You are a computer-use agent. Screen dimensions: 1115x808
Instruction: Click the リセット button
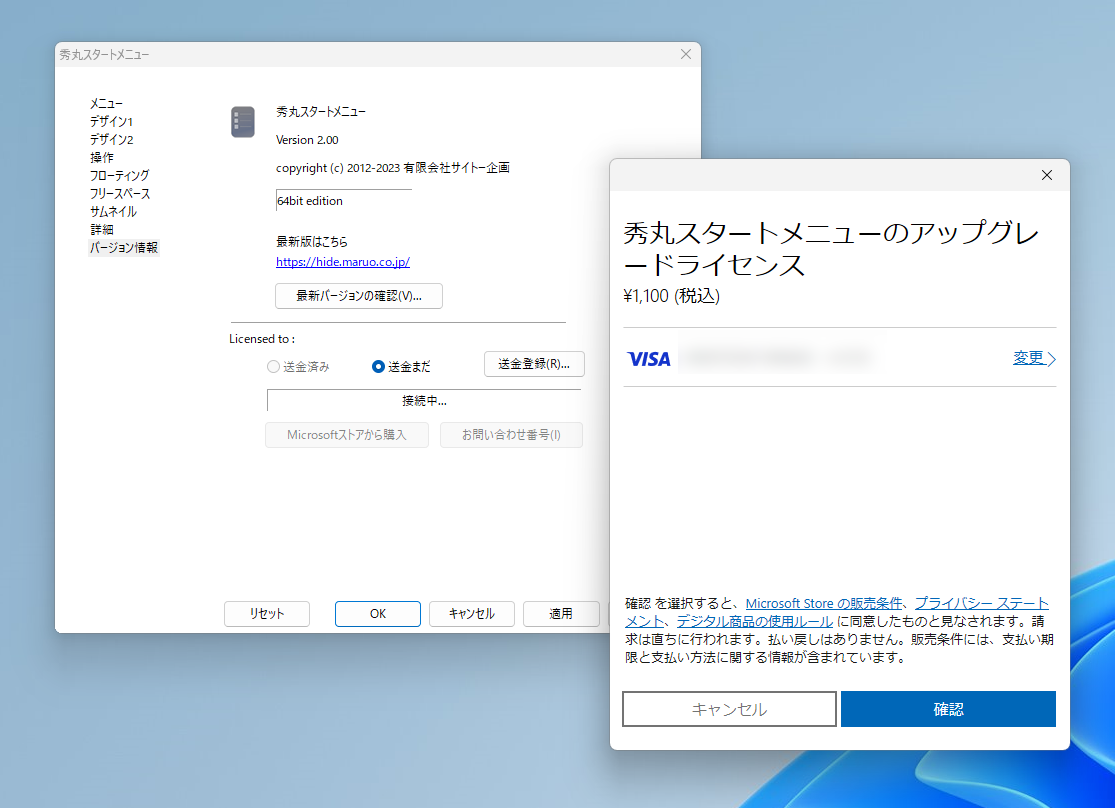pyautogui.click(x=266, y=614)
